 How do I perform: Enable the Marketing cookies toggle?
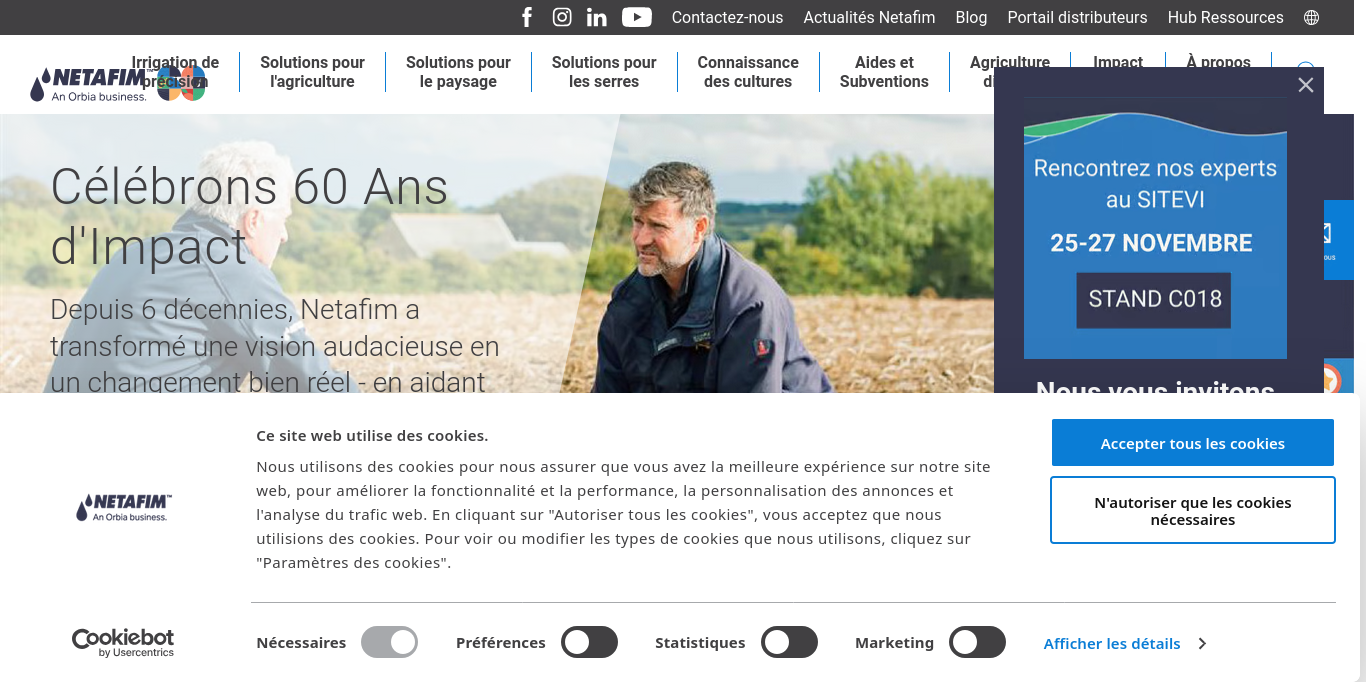click(x=977, y=642)
